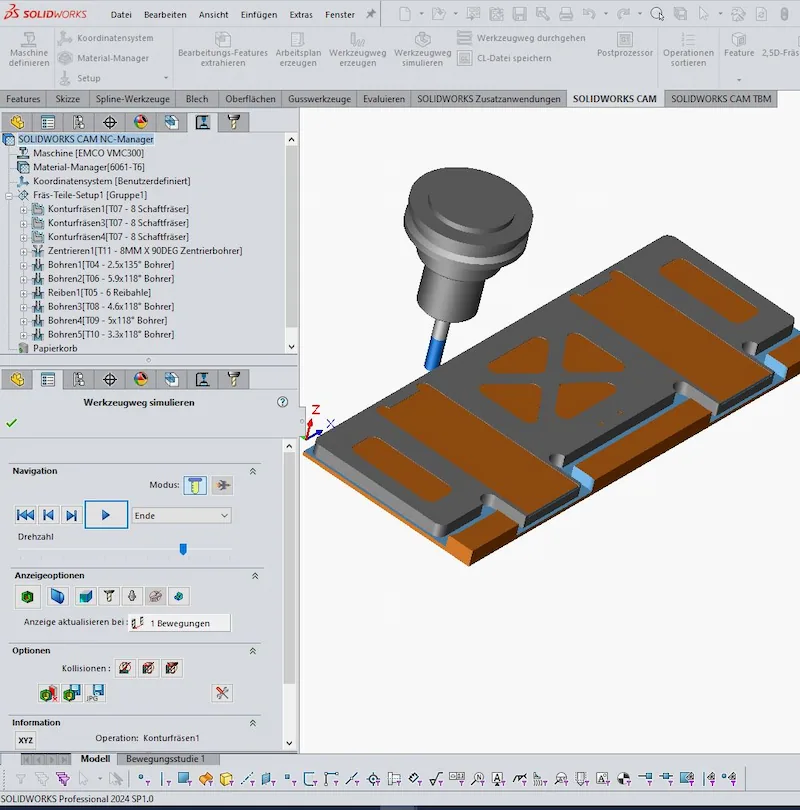The image size is (800, 810).
Task: Toggle the blue part body display option
Action: [x=57, y=597]
